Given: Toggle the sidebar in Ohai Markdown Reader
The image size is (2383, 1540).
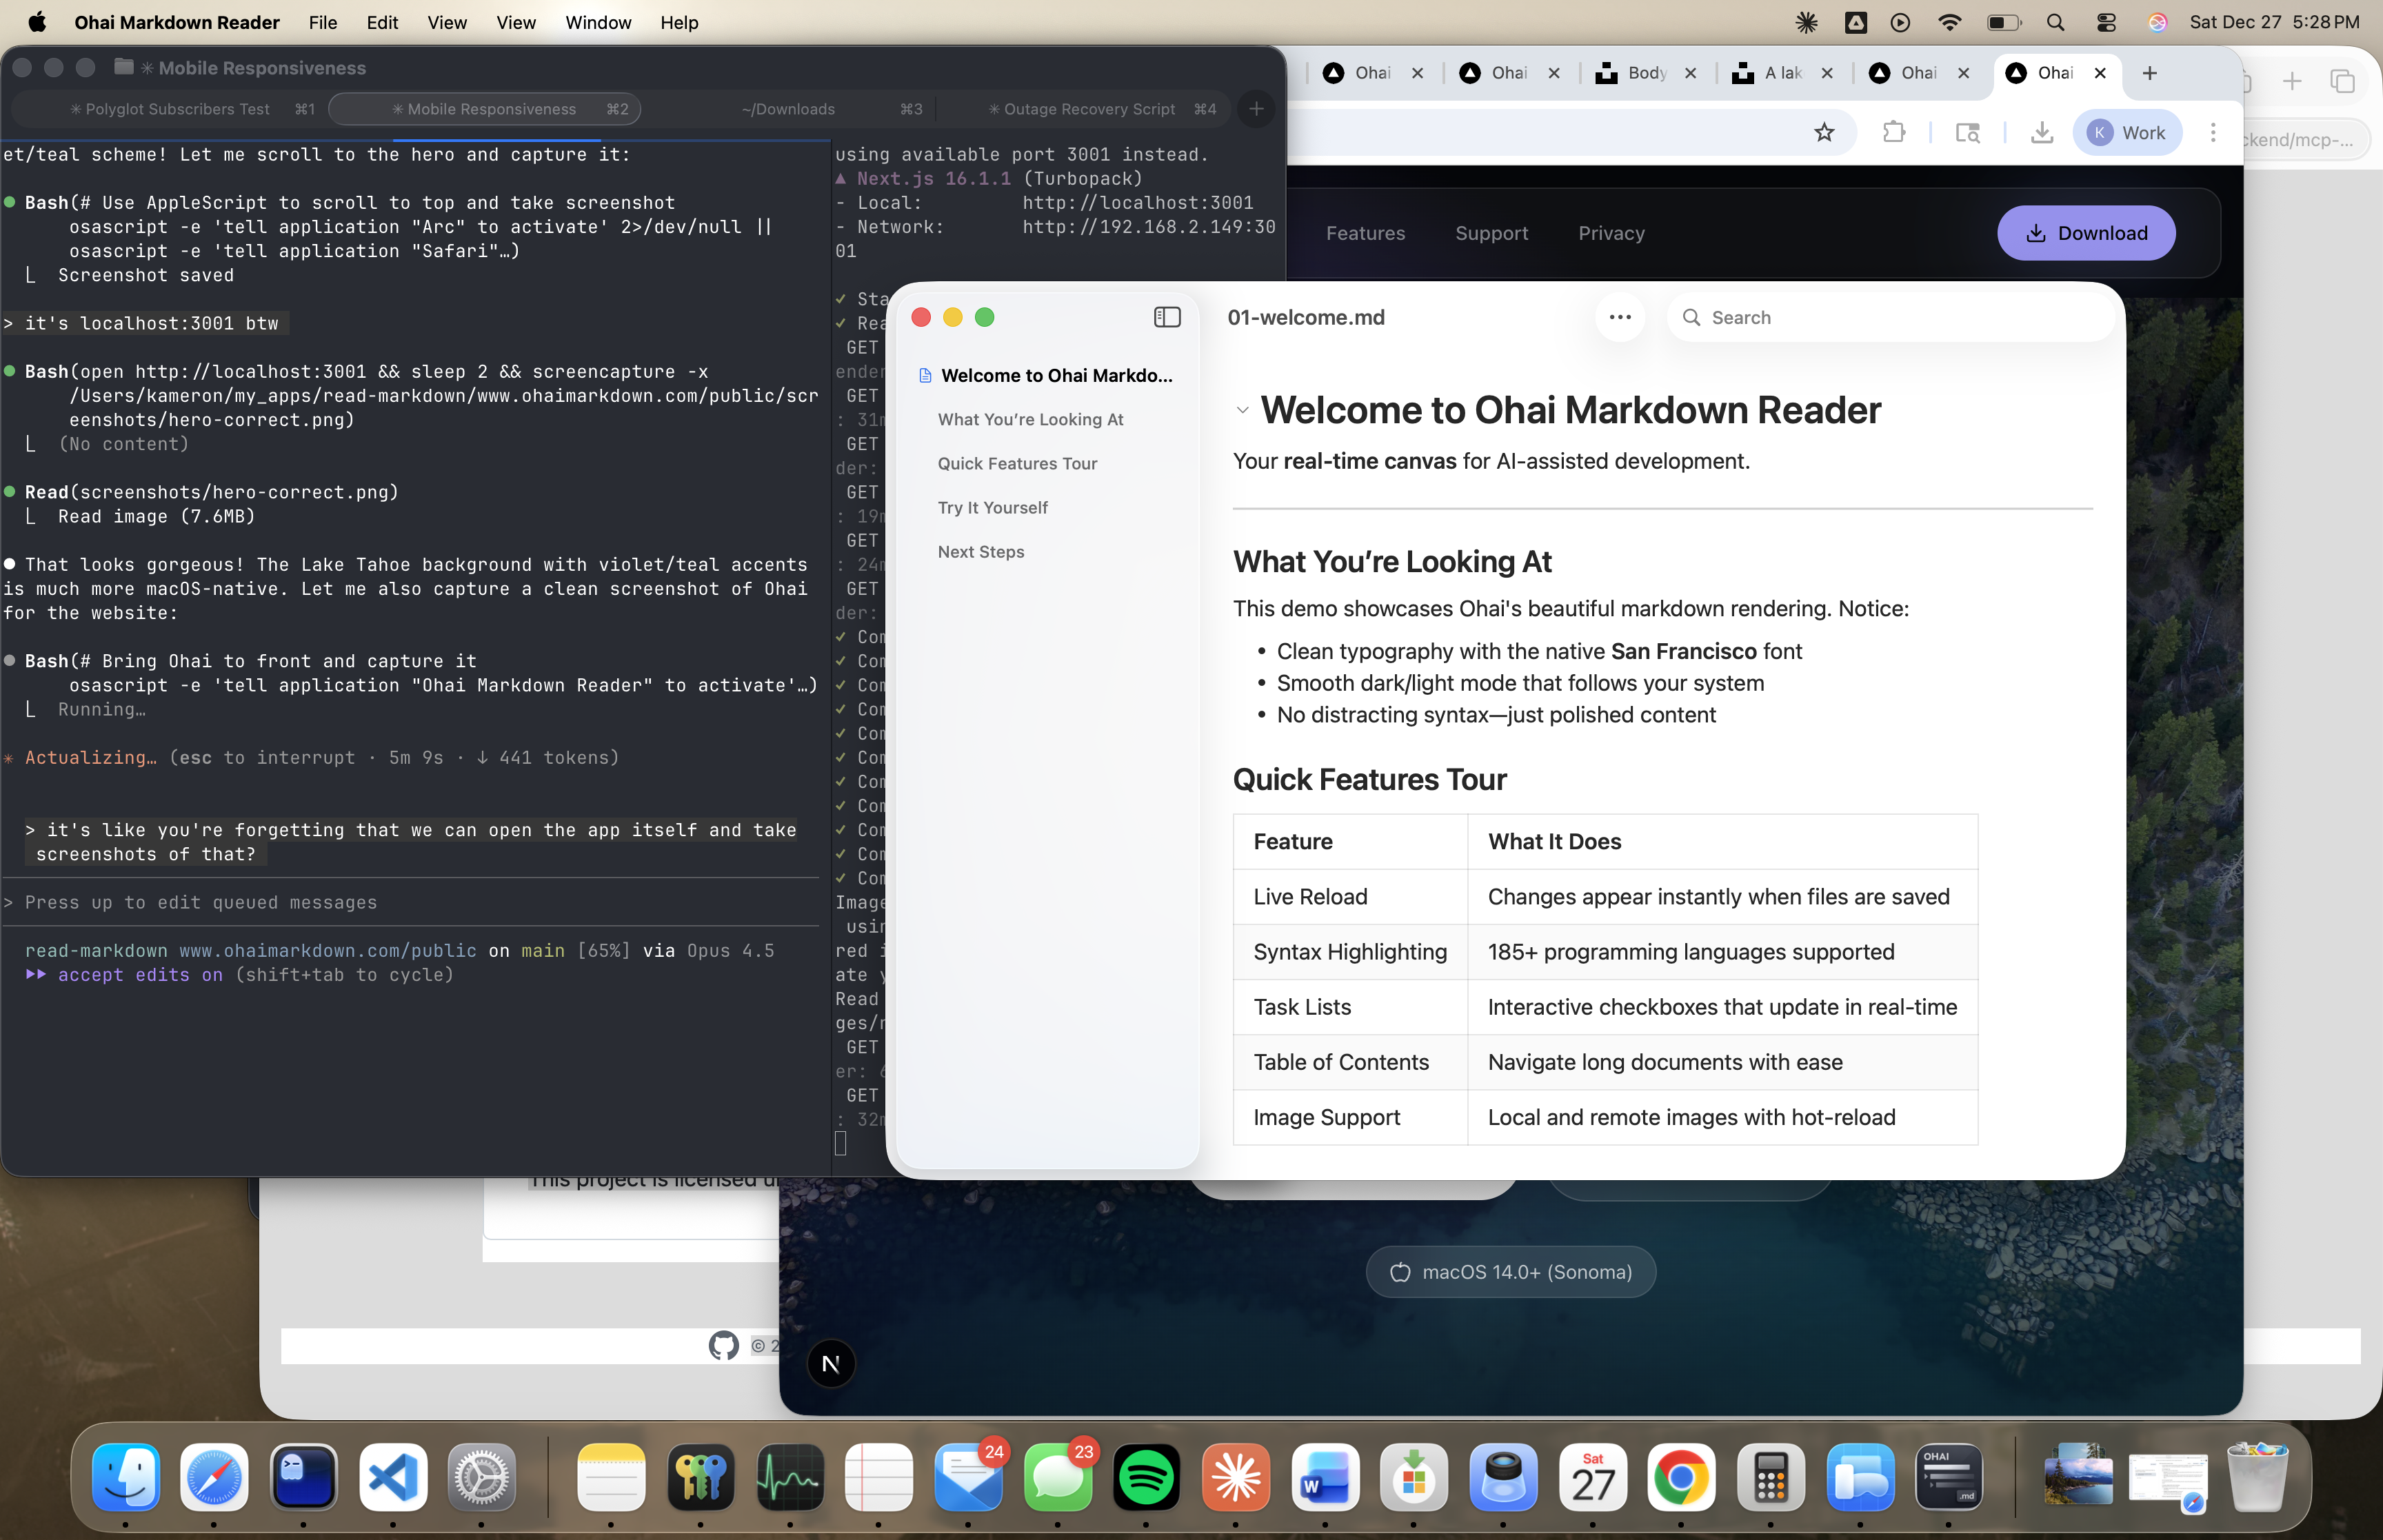Looking at the screenshot, I should point(1167,317).
